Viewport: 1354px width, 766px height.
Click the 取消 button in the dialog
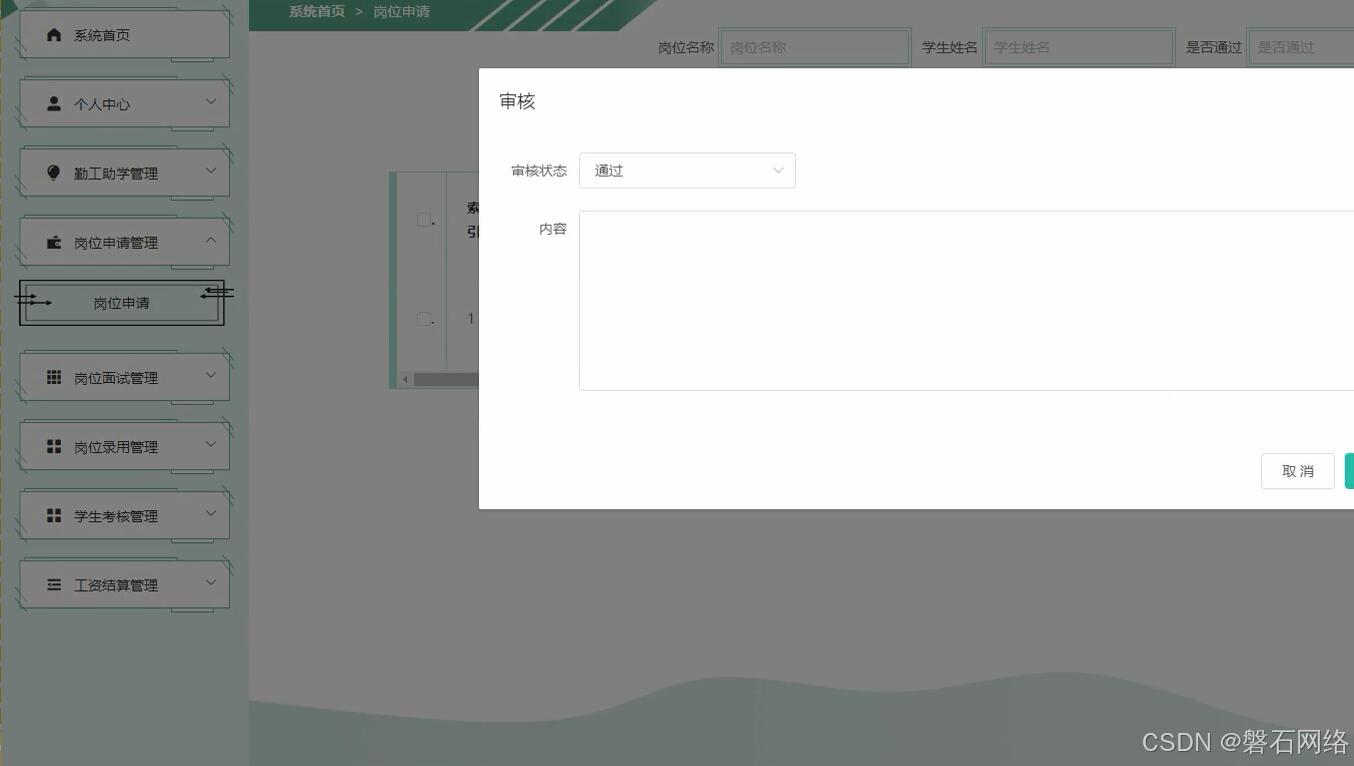point(1297,470)
